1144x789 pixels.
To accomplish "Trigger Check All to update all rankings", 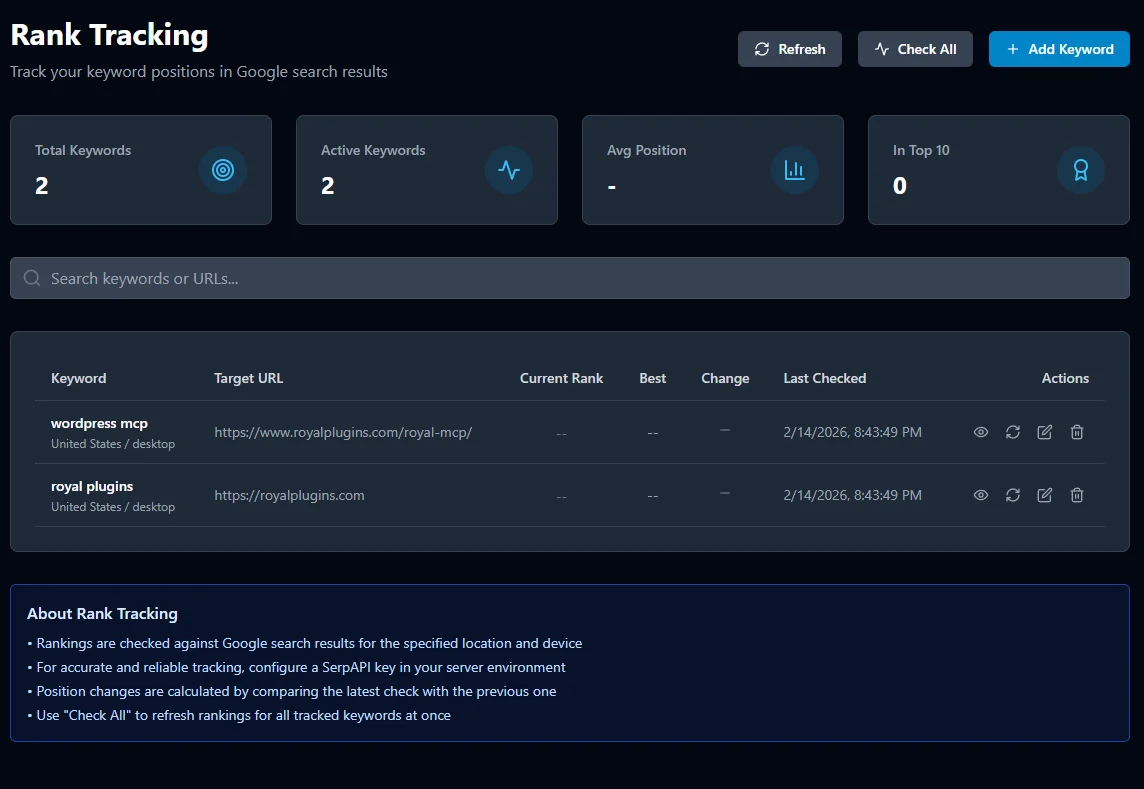I will click(915, 48).
